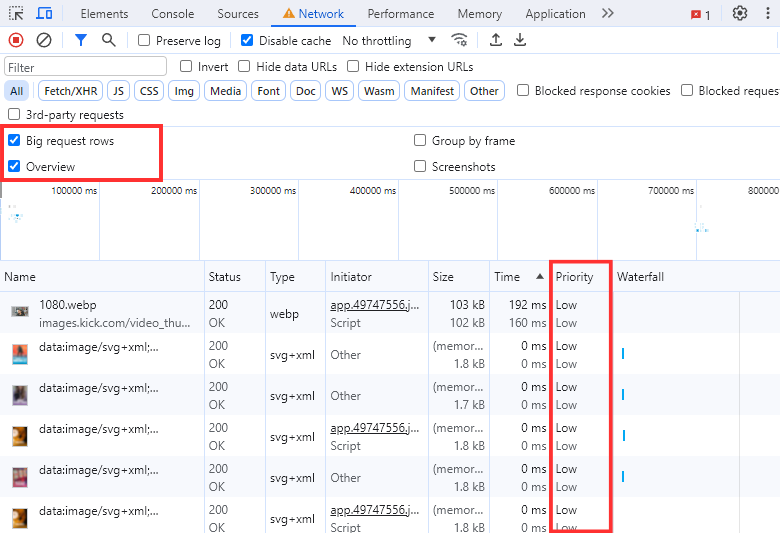Filter by Manifest requests
Image resolution: width=780 pixels, height=533 pixels.
coord(432,91)
